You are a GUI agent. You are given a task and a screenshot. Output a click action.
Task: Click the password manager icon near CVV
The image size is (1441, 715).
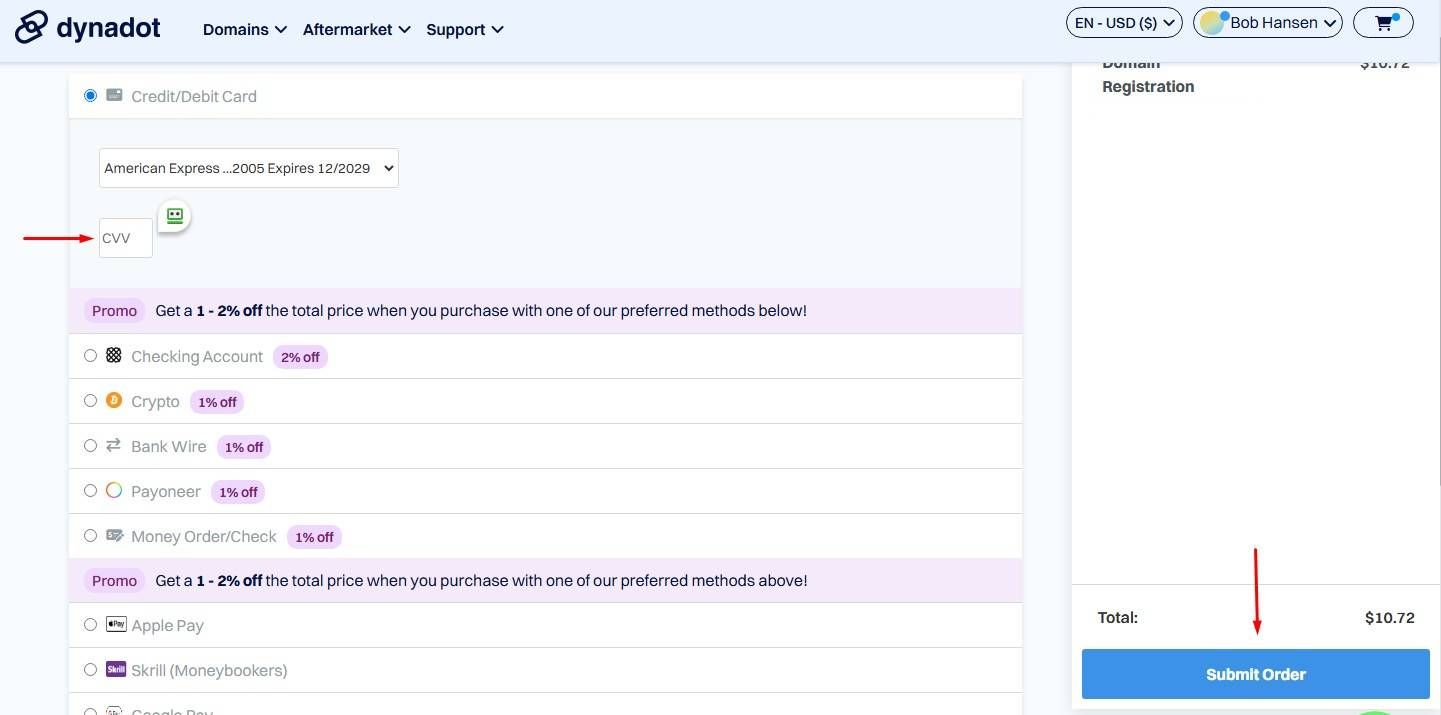pos(175,215)
